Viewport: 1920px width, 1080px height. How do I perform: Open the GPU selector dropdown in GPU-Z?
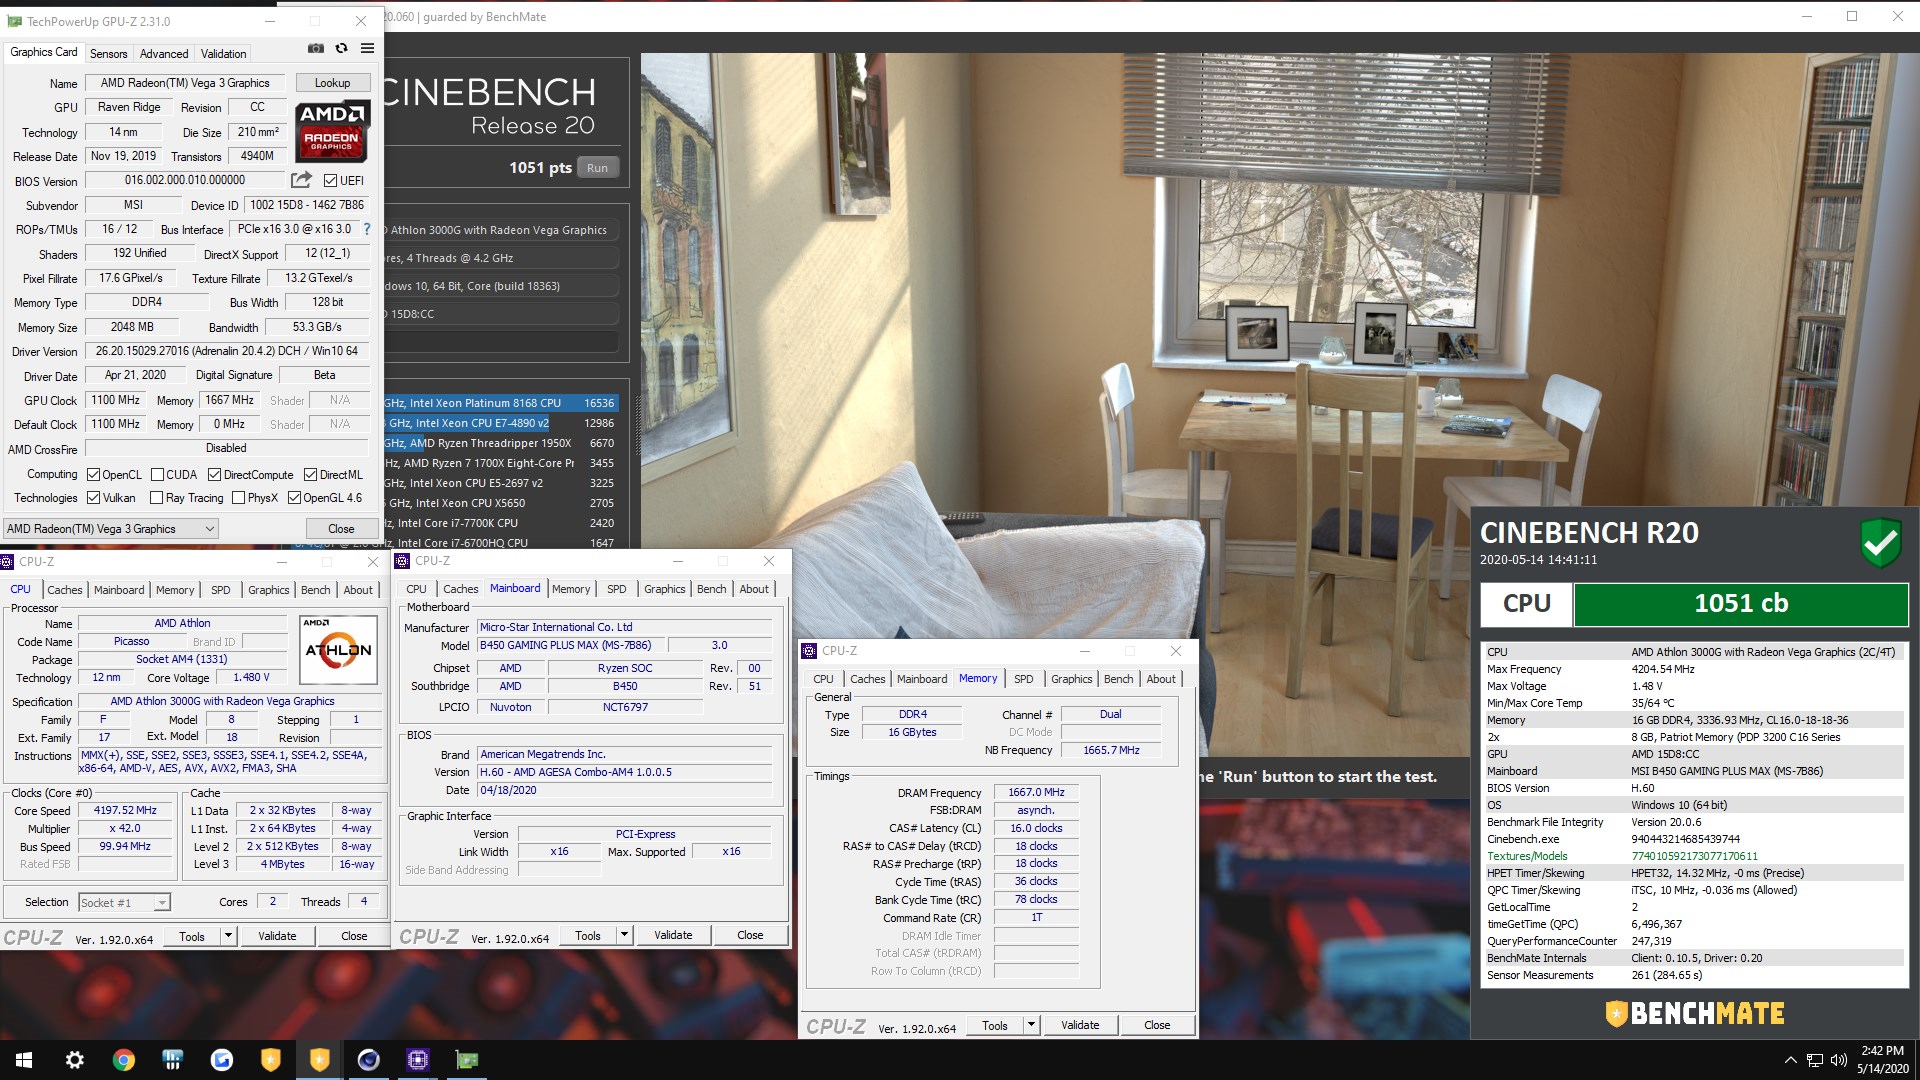tap(111, 529)
